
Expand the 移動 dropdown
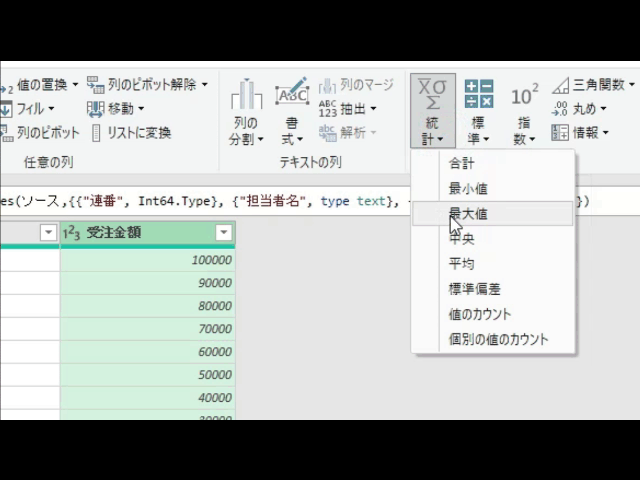point(141,109)
